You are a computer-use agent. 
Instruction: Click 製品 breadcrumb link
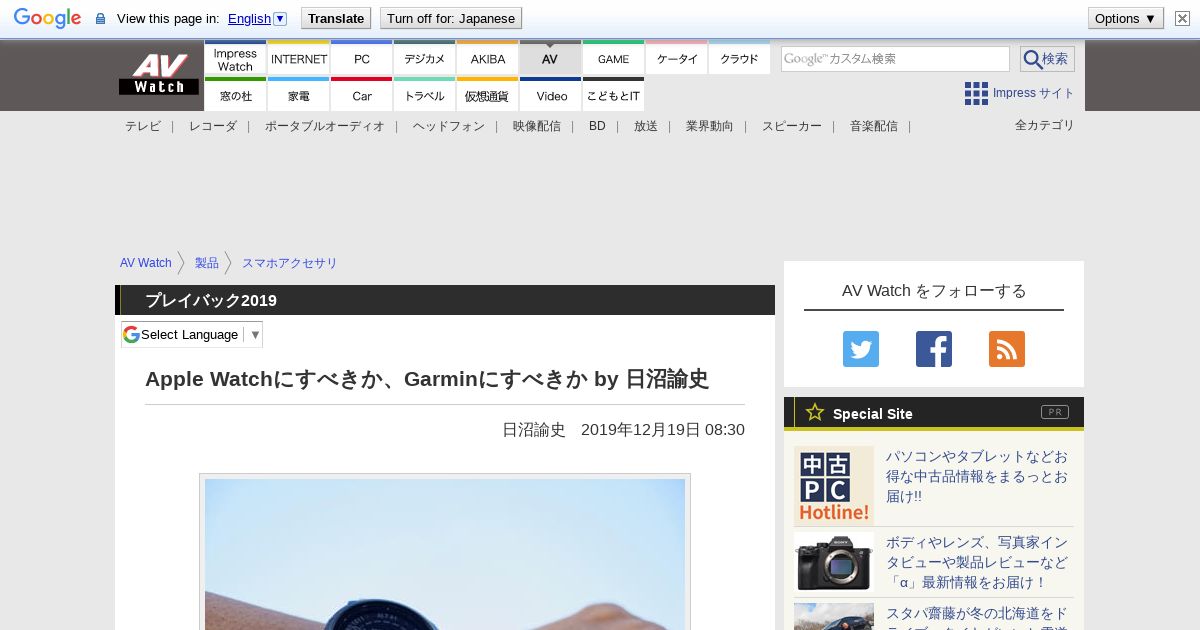pyautogui.click(x=207, y=263)
